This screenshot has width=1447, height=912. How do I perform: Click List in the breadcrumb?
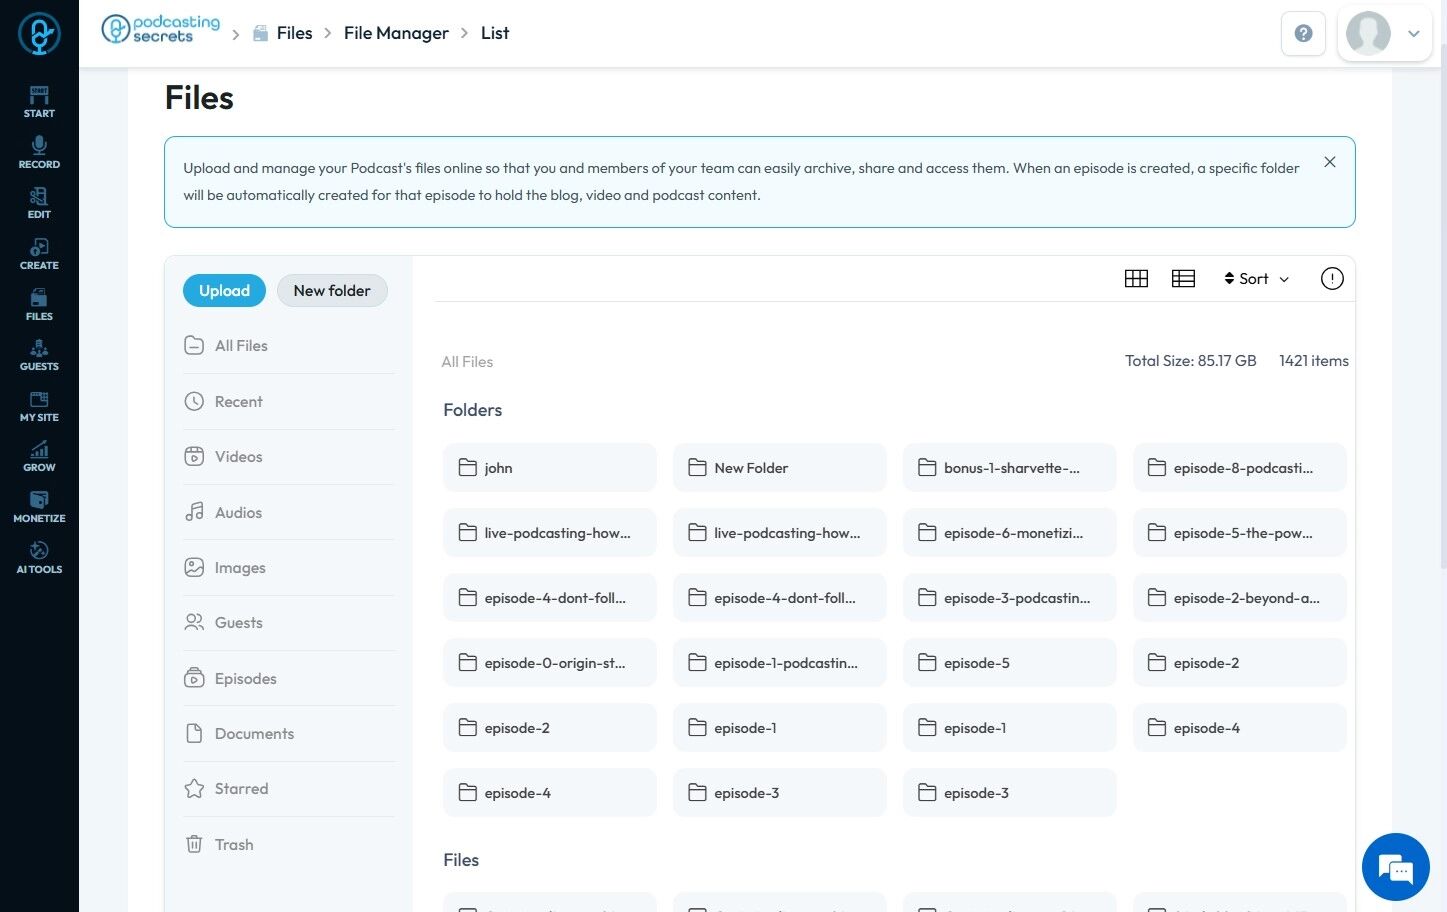[495, 33]
